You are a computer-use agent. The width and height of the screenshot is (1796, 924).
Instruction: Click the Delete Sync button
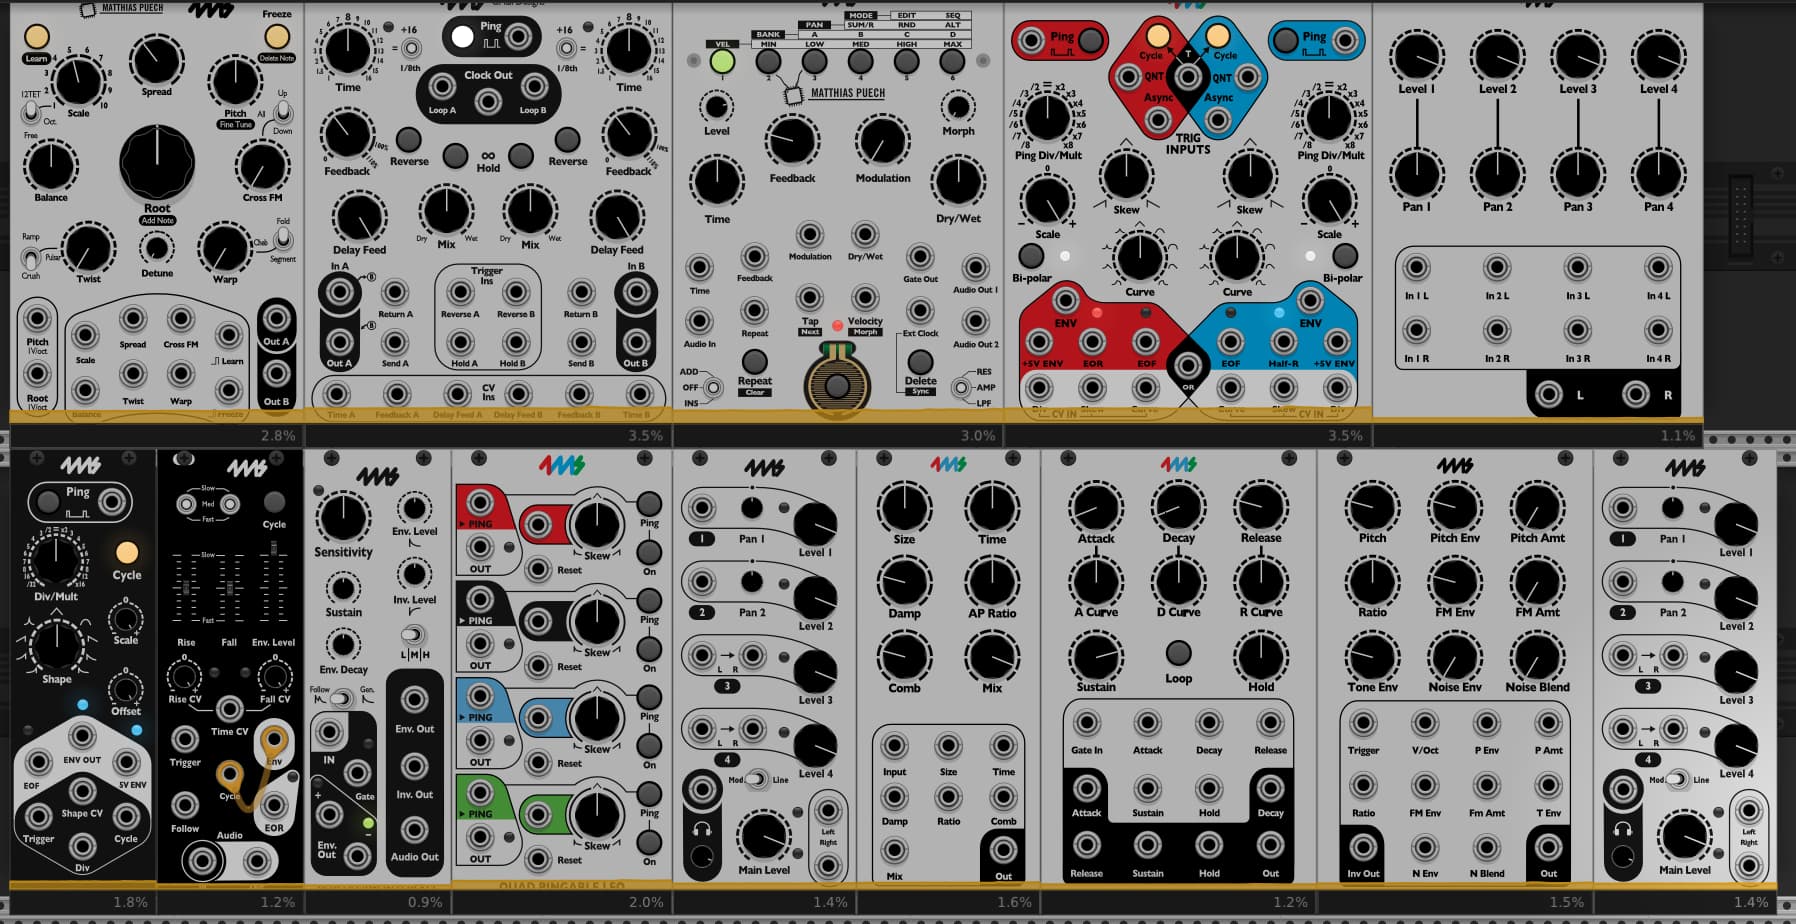(x=920, y=361)
